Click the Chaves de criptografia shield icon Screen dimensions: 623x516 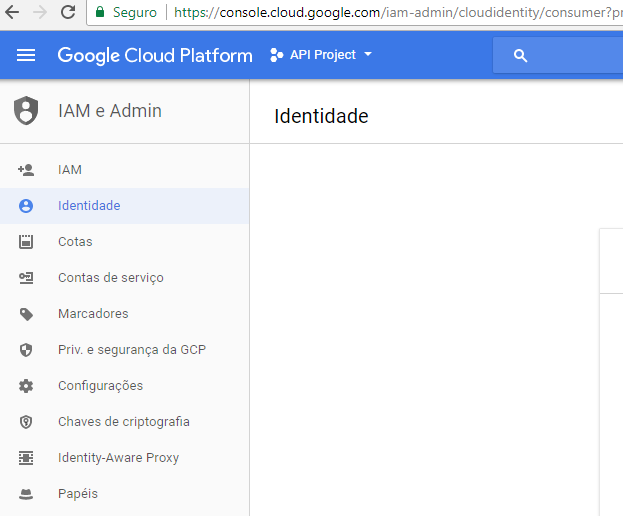point(26,422)
